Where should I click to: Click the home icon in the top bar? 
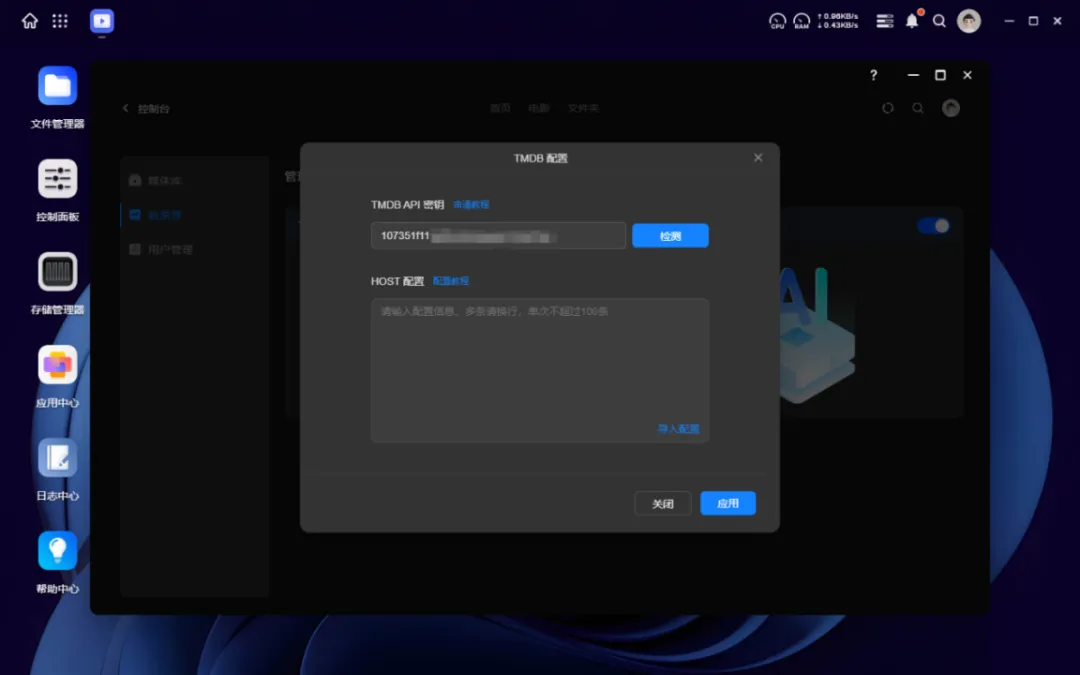click(x=30, y=21)
